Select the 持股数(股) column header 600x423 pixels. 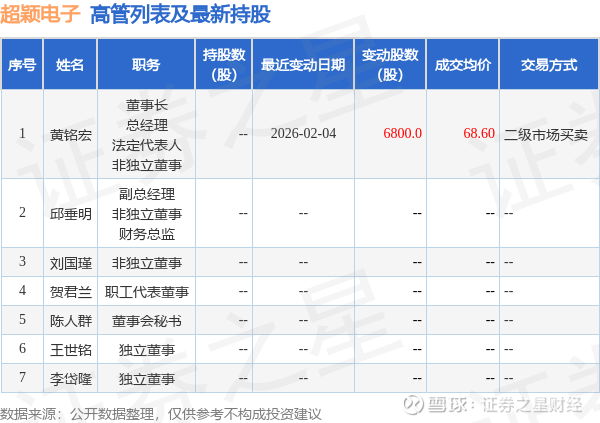point(224,65)
